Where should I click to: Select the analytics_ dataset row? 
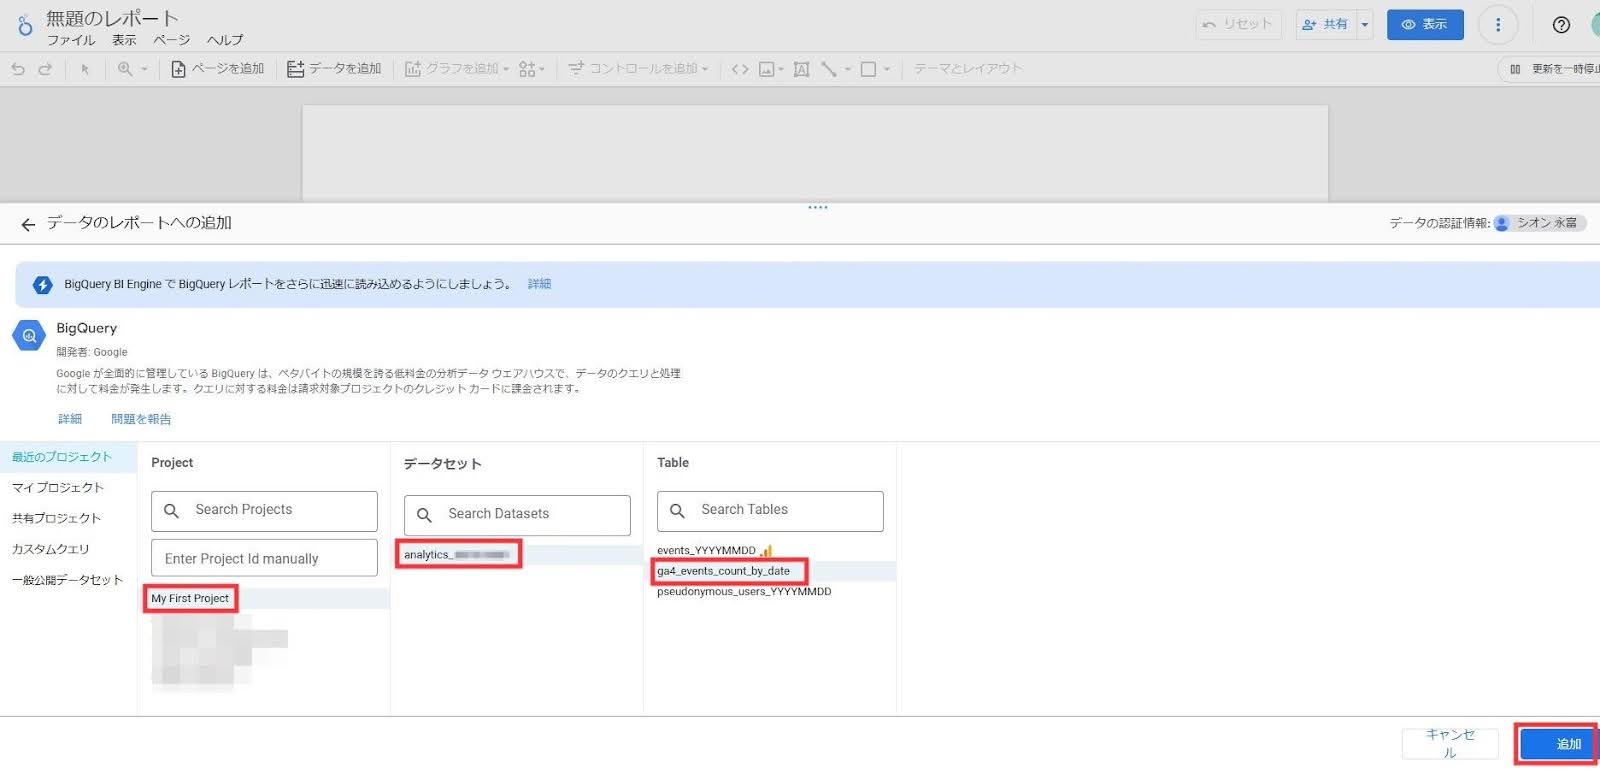(x=519, y=554)
